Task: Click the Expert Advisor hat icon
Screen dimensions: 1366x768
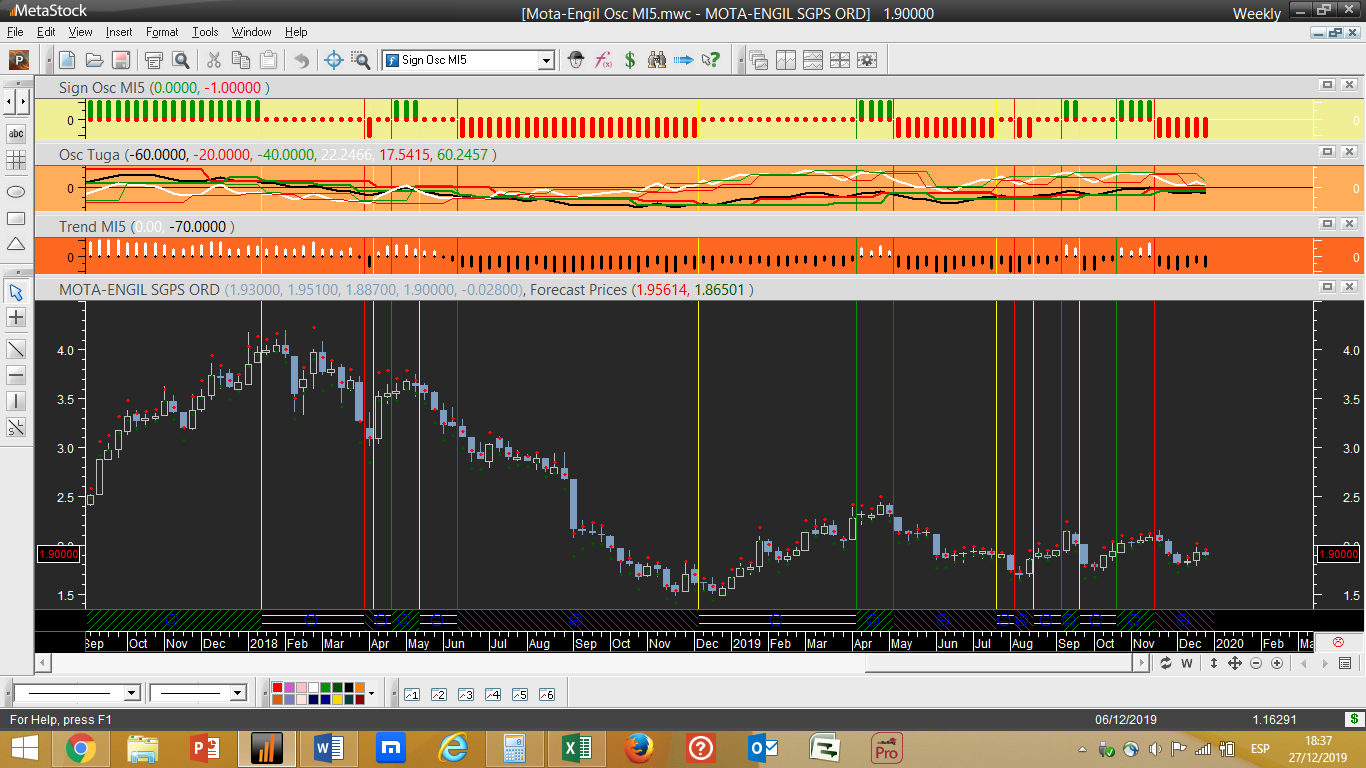Action: [576, 60]
